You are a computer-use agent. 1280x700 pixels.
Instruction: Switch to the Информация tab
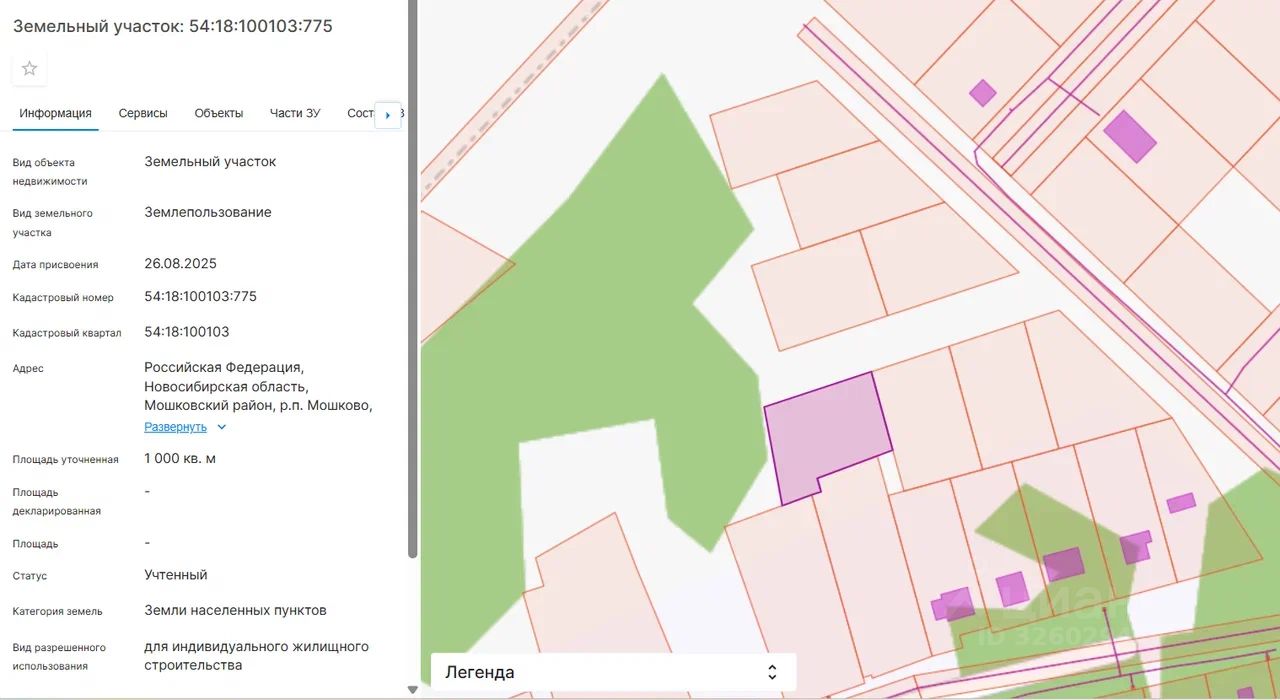point(55,114)
